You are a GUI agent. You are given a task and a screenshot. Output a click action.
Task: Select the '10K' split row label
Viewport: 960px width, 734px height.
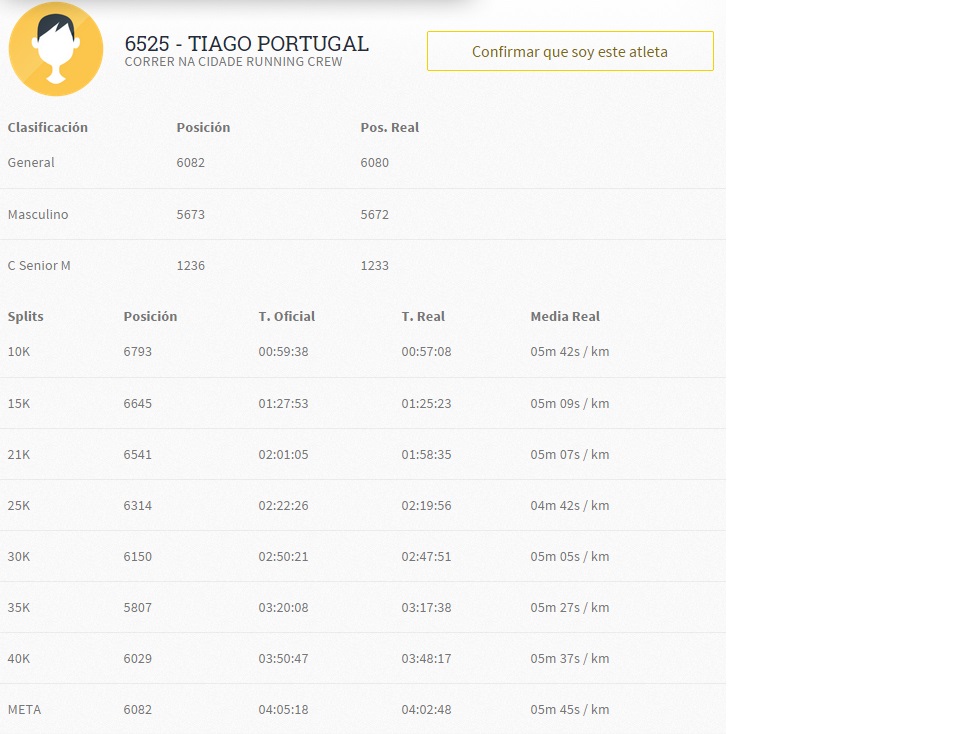pyautogui.click(x=19, y=351)
